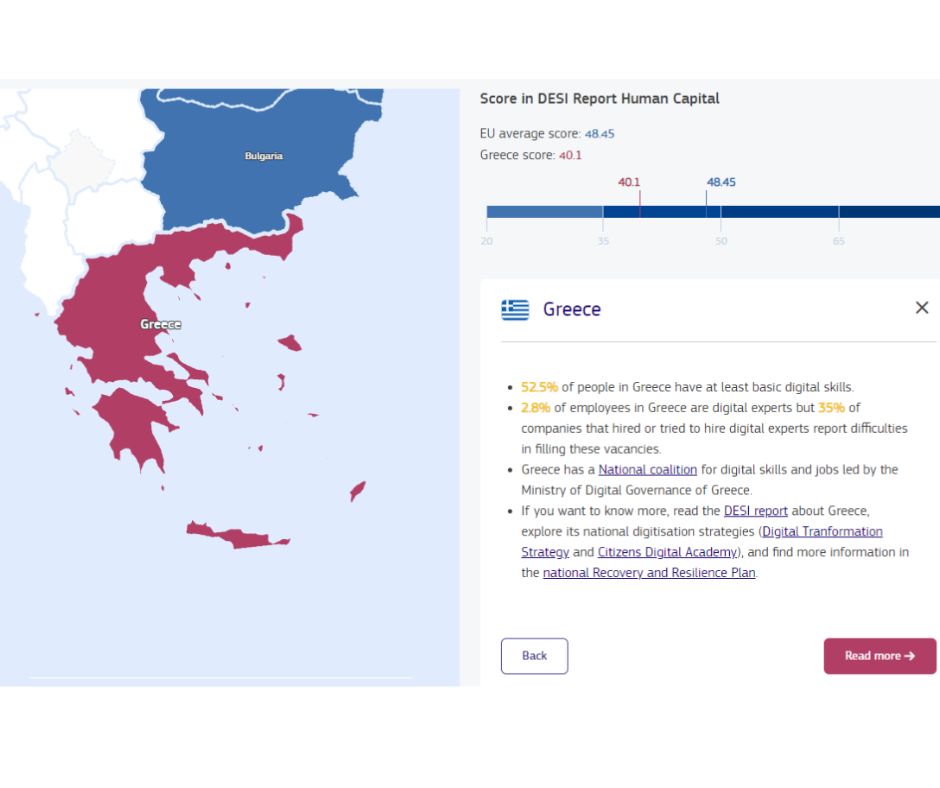Click the Back button
Viewport: 940px width, 788px height.
tap(534, 656)
